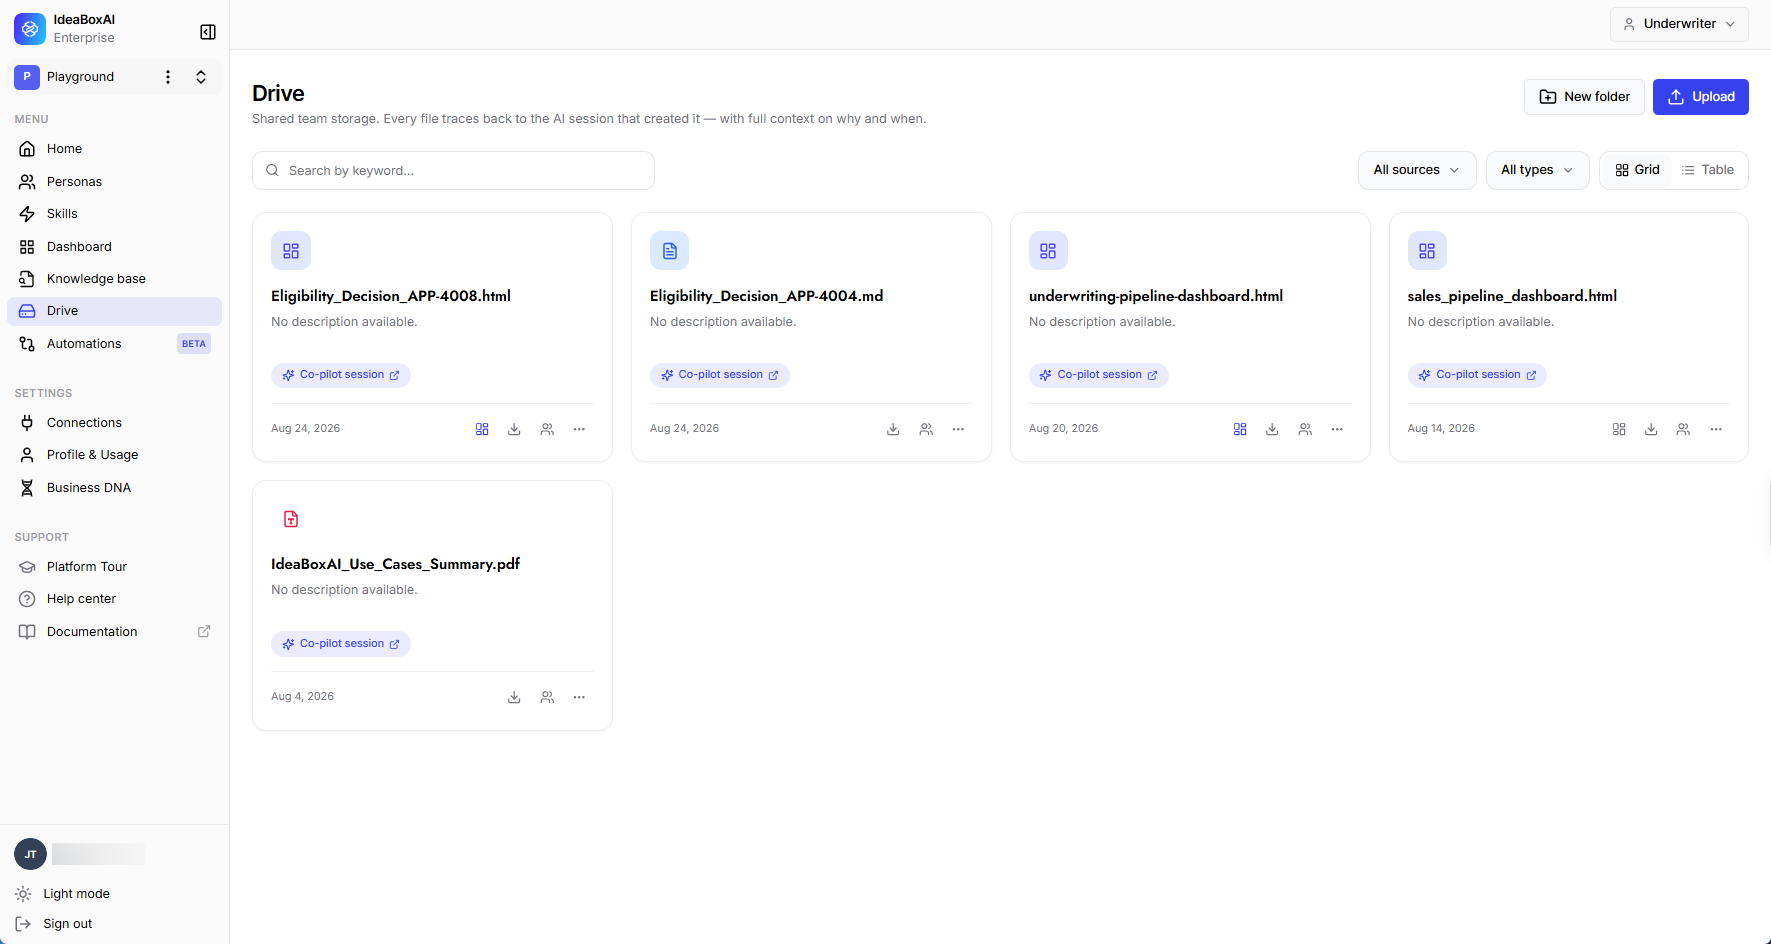Open Knowledge base
Viewport: 1771px width, 944px height.
114,279
